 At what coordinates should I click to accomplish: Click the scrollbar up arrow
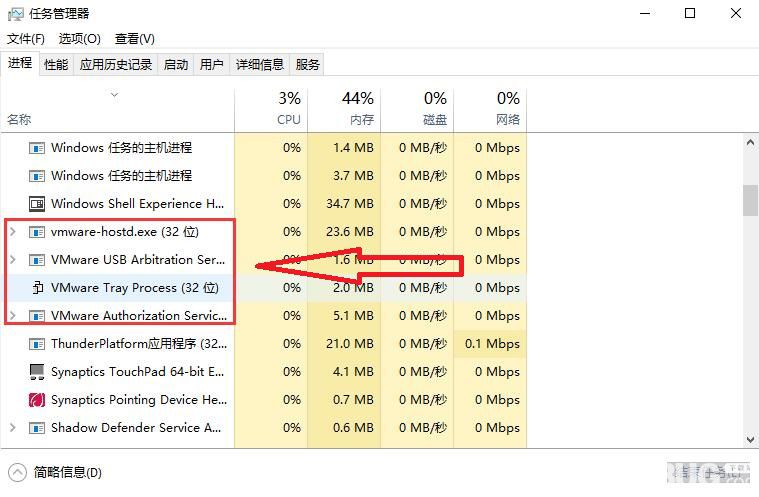point(750,142)
